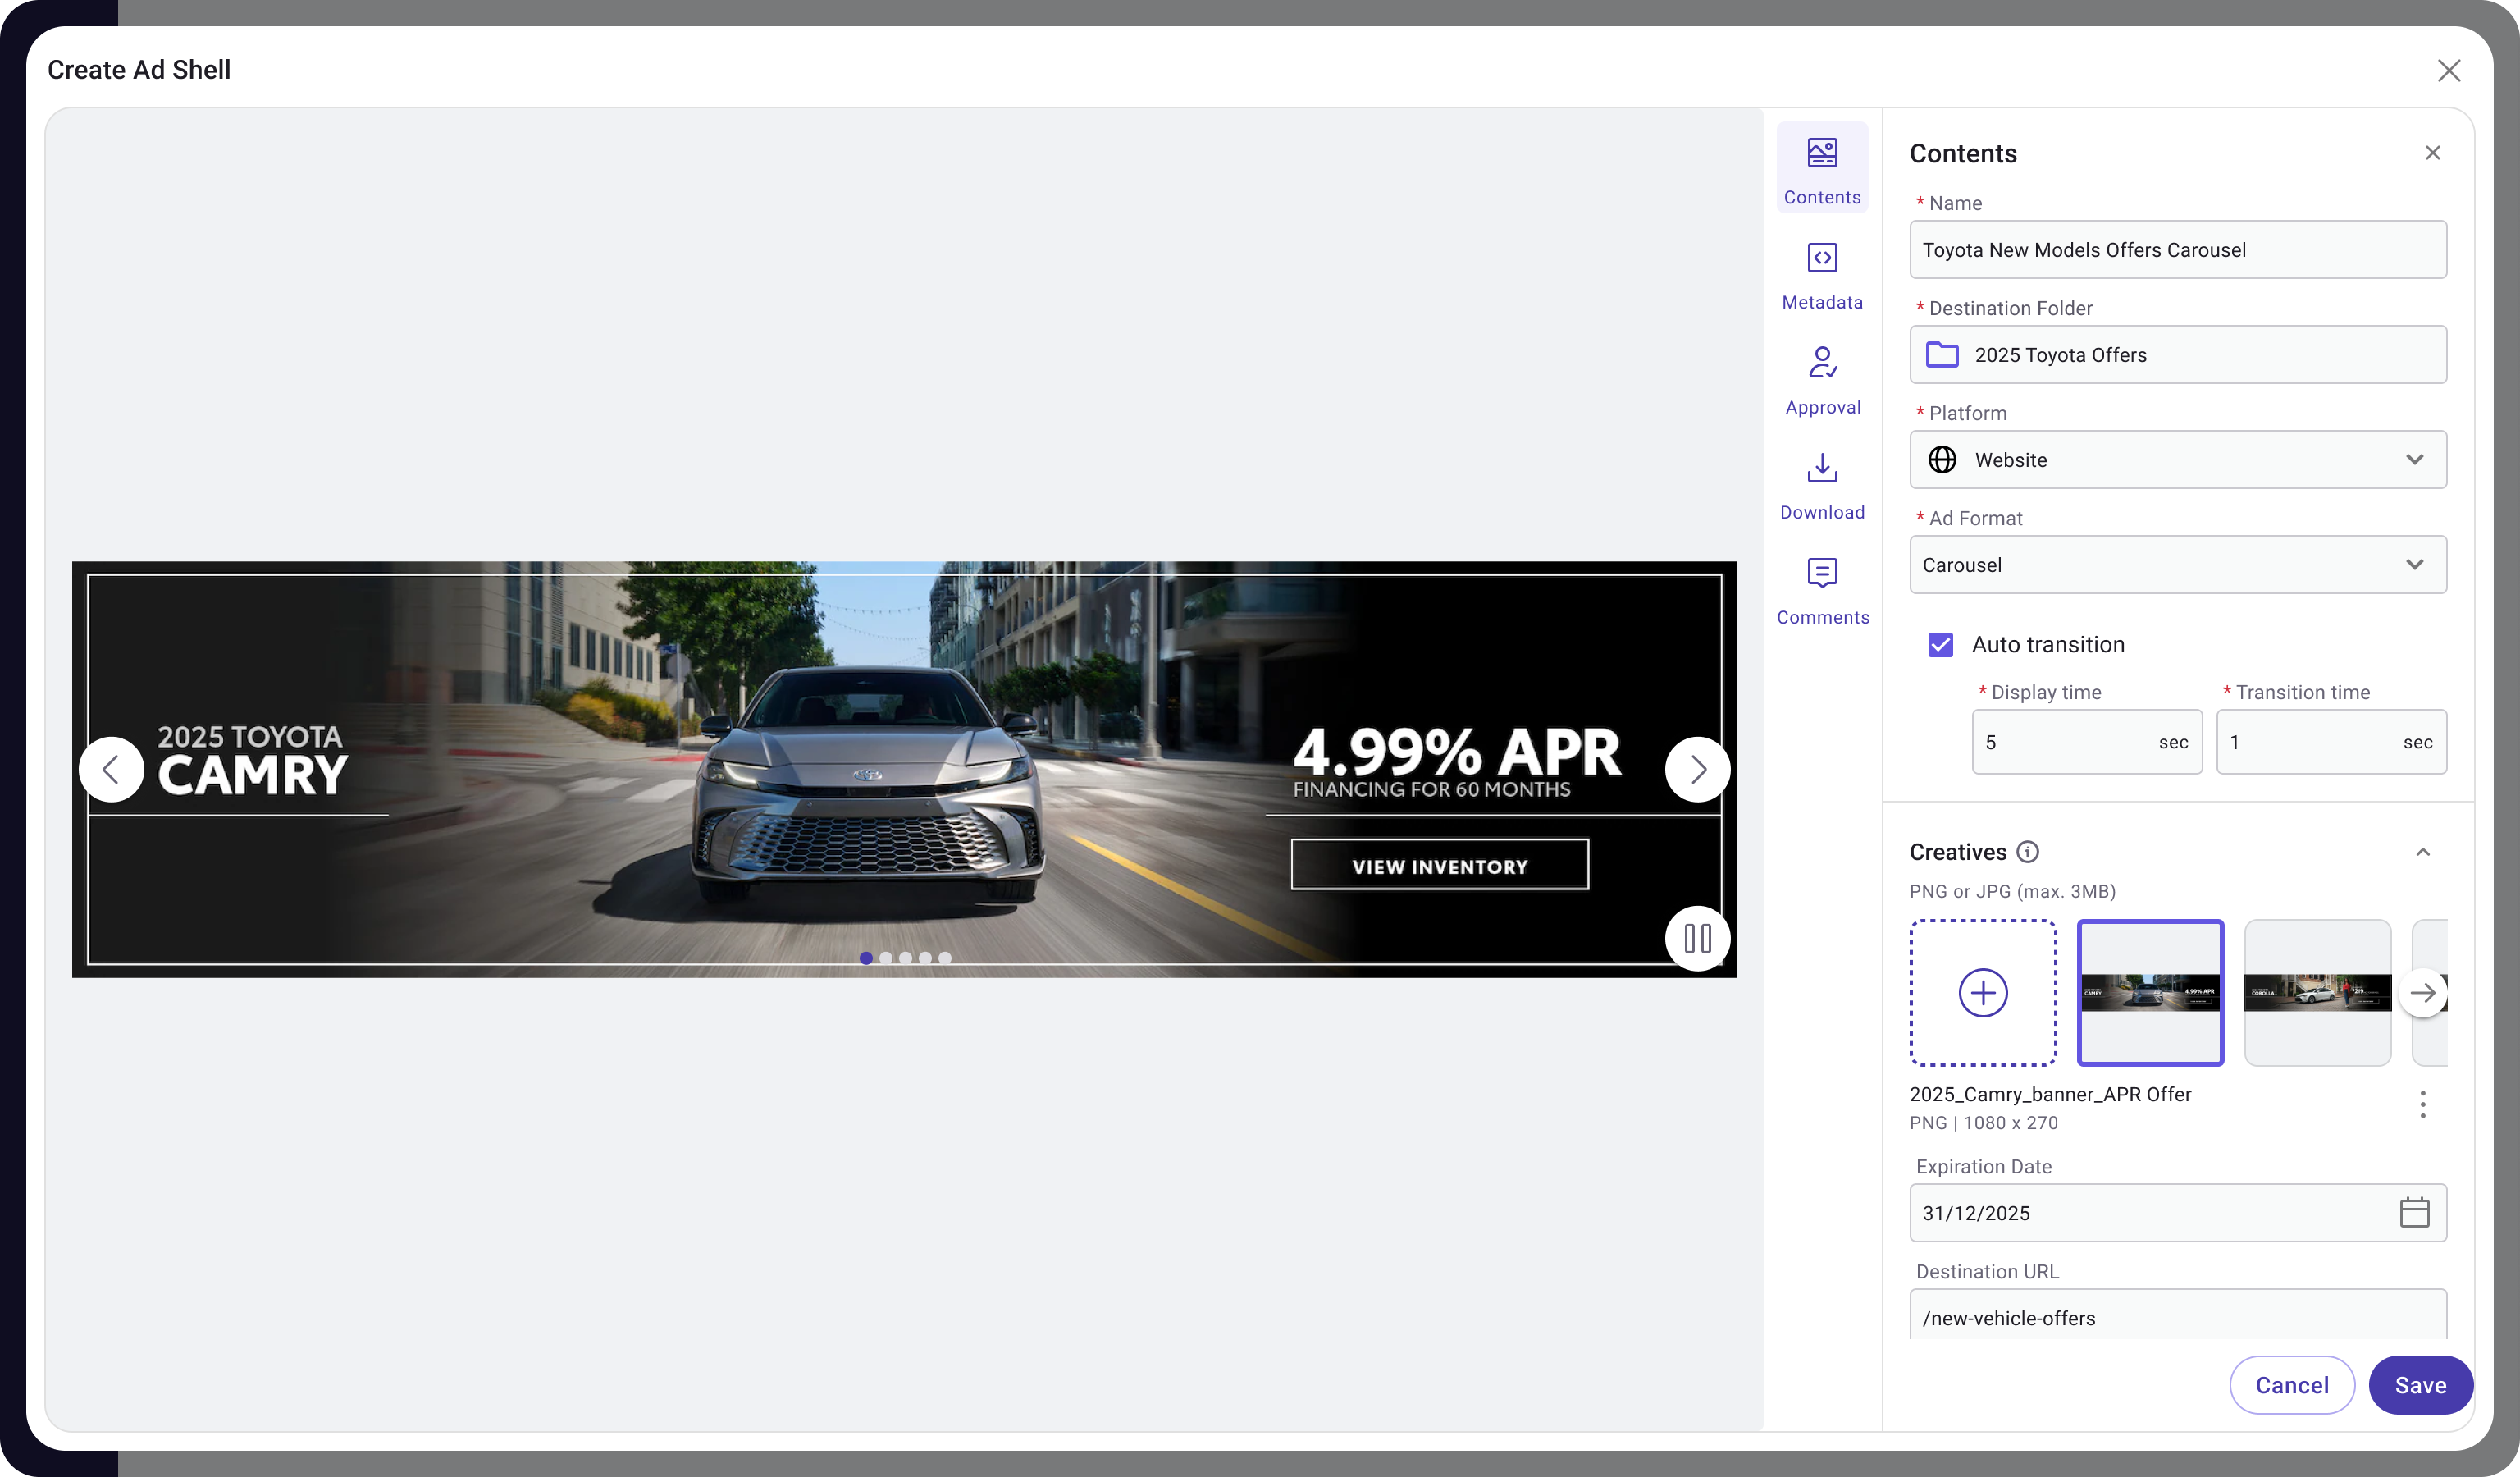
Task: Collapse the Creatives section chevron
Action: [x=2422, y=852]
